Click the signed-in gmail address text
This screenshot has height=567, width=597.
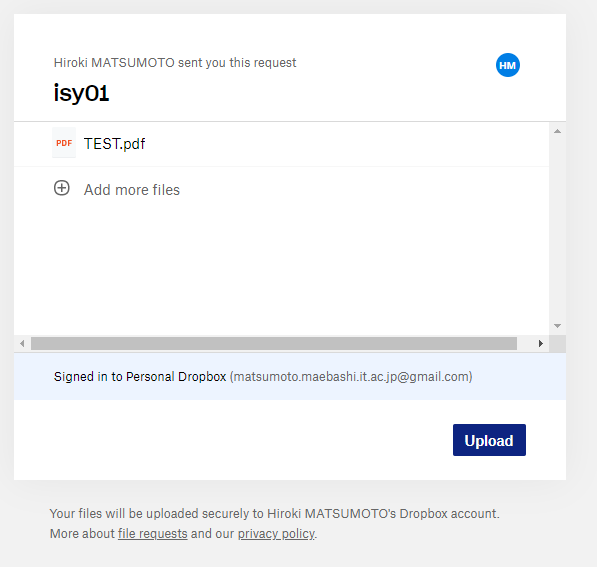point(351,377)
